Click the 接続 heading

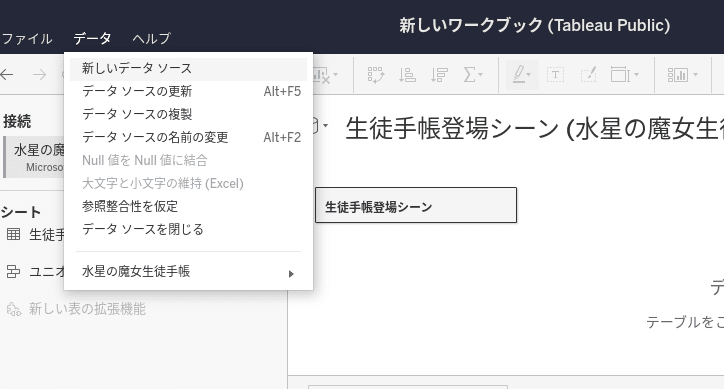(17, 122)
